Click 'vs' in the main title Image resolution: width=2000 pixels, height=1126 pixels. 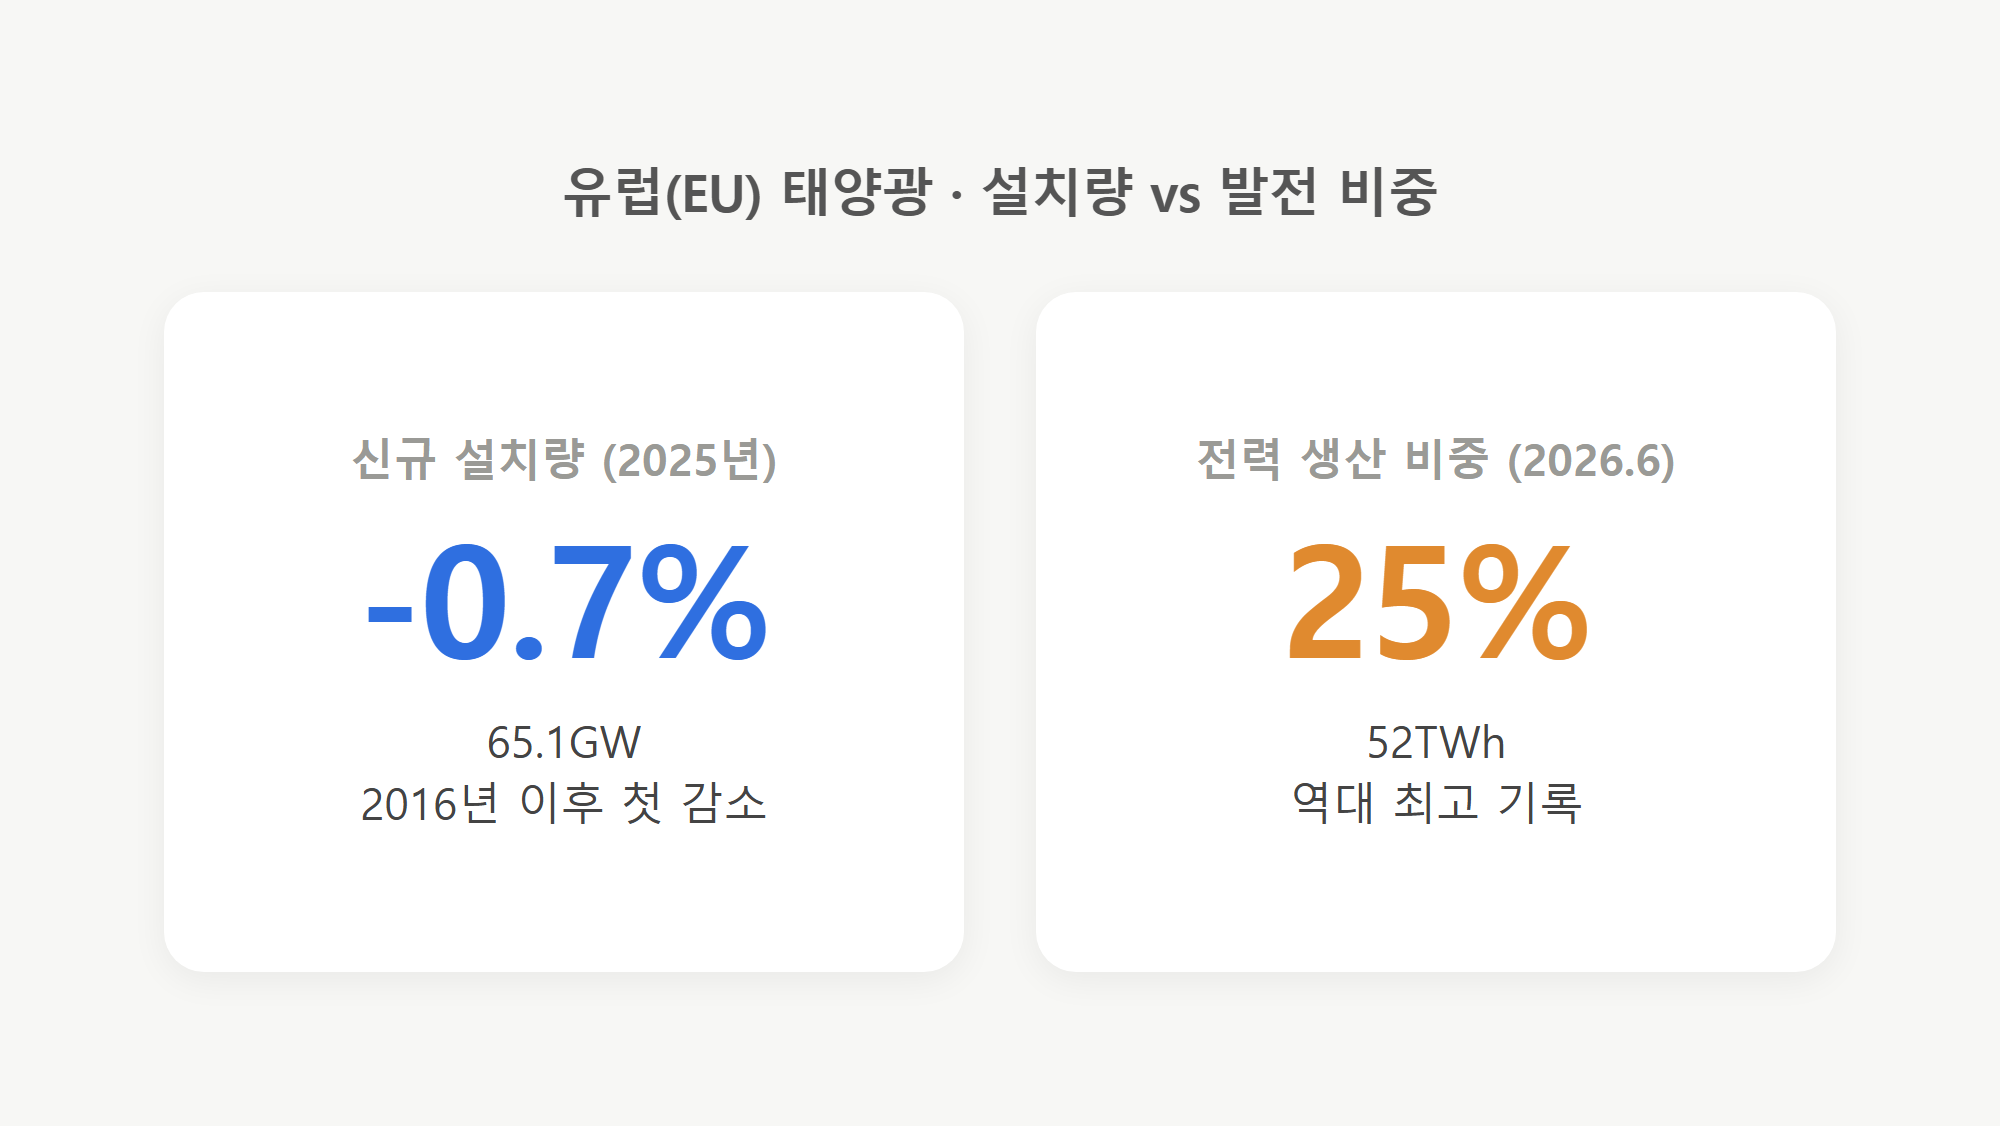pyautogui.click(x=1175, y=196)
